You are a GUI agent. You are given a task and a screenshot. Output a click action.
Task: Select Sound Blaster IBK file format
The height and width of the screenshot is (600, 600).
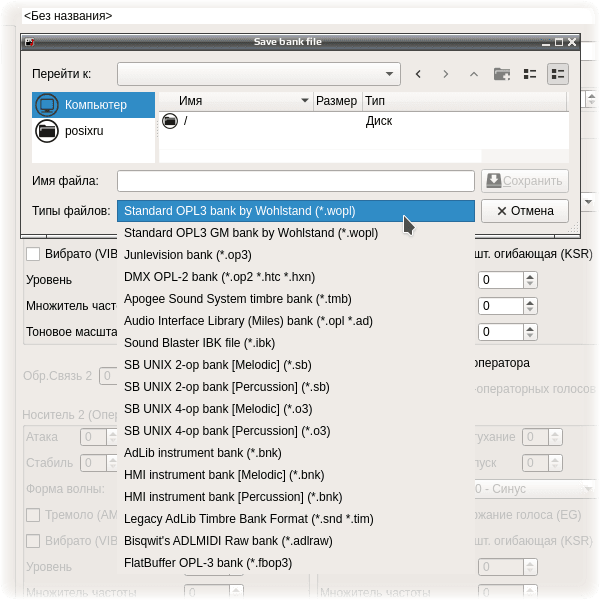(x=296, y=343)
